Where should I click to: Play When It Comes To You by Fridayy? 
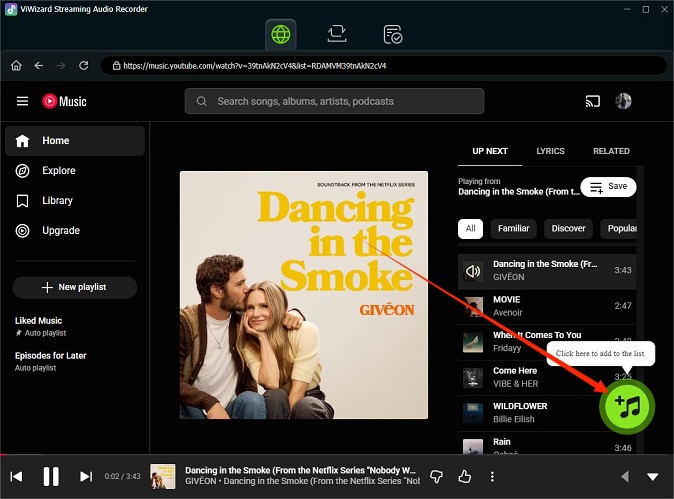[x=547, y=342]
